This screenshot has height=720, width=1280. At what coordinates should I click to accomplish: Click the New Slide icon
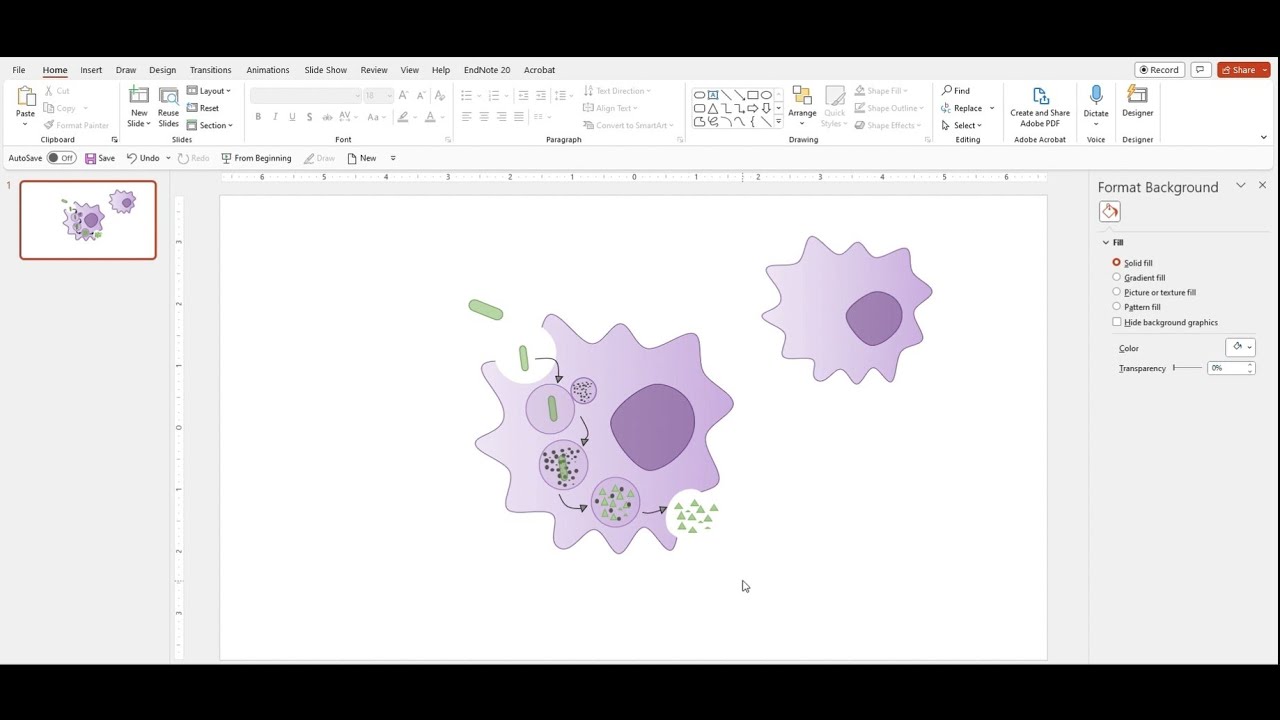pos(139,96)
